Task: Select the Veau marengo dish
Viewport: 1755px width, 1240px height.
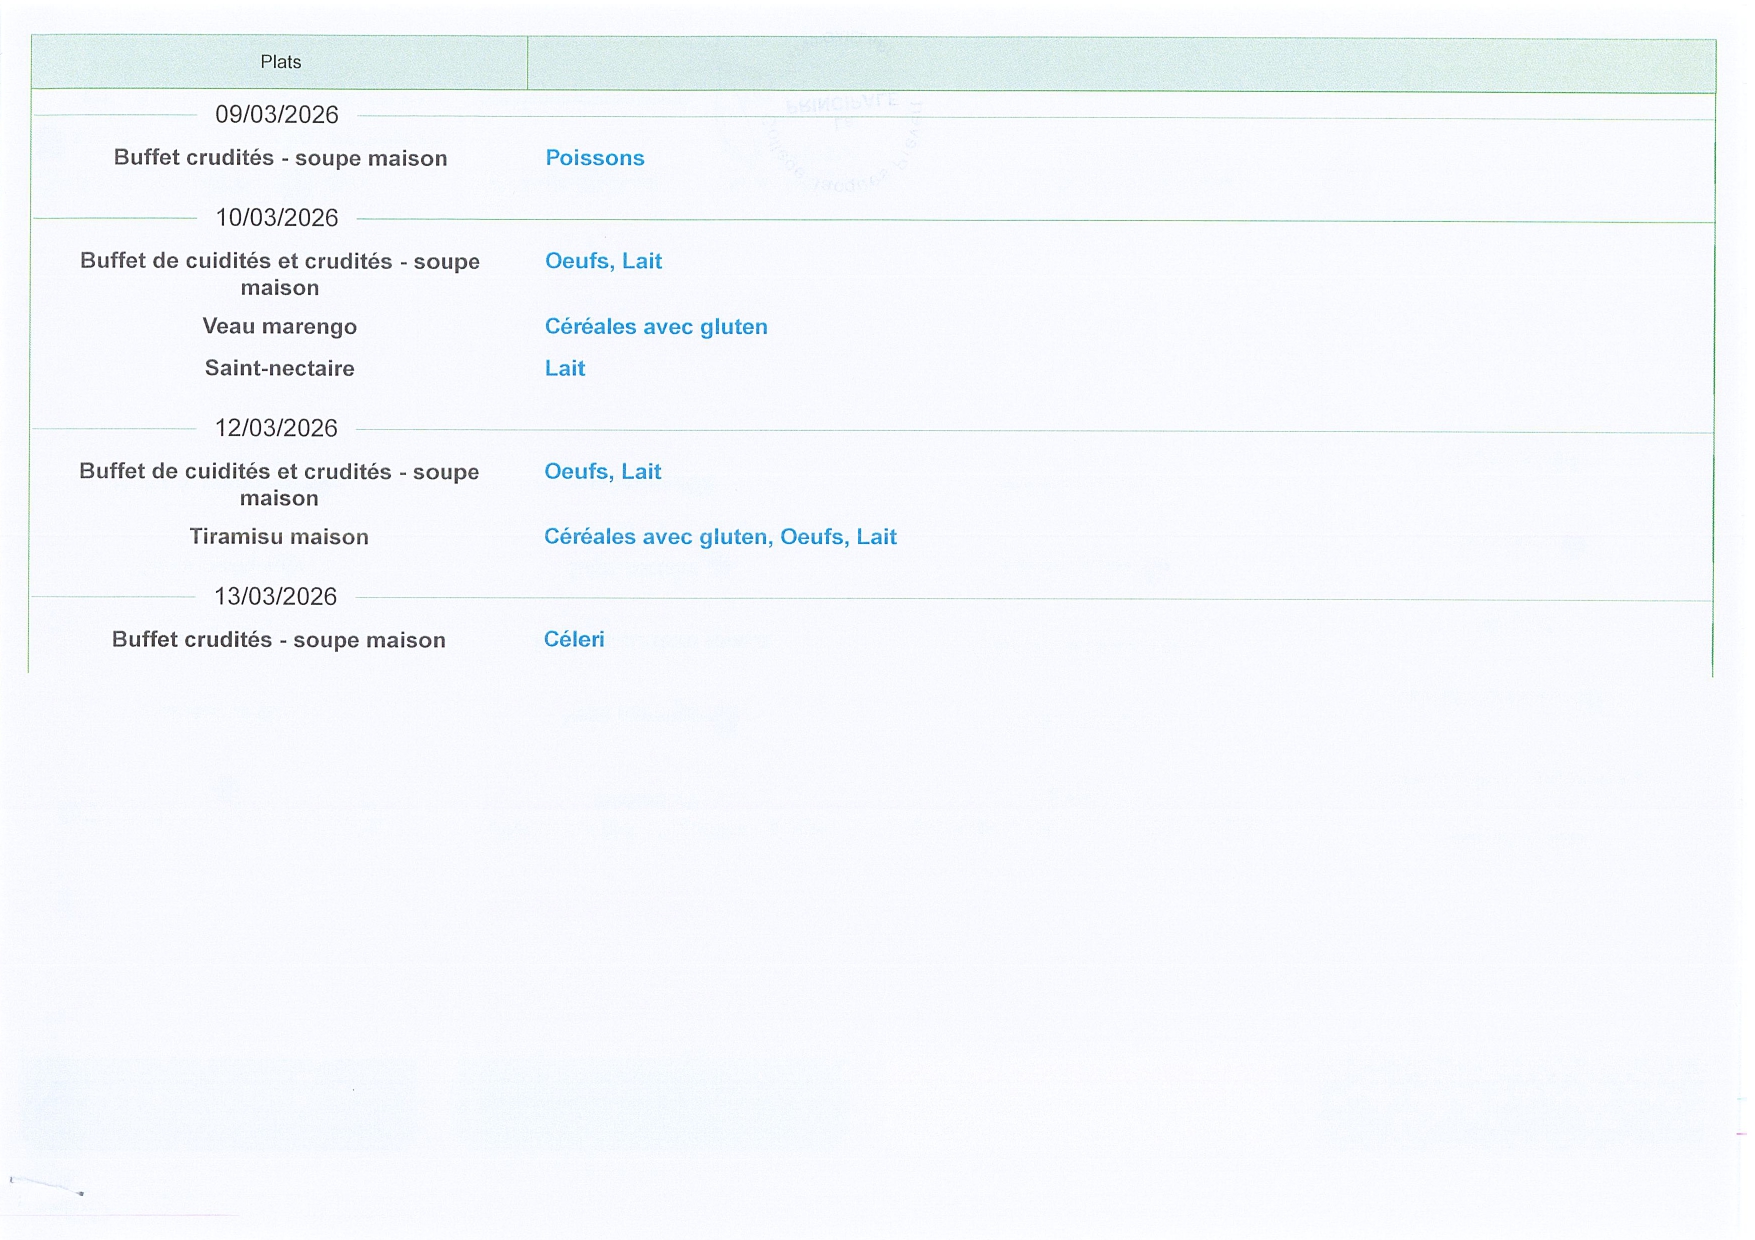Action: [x=279, y=327]
